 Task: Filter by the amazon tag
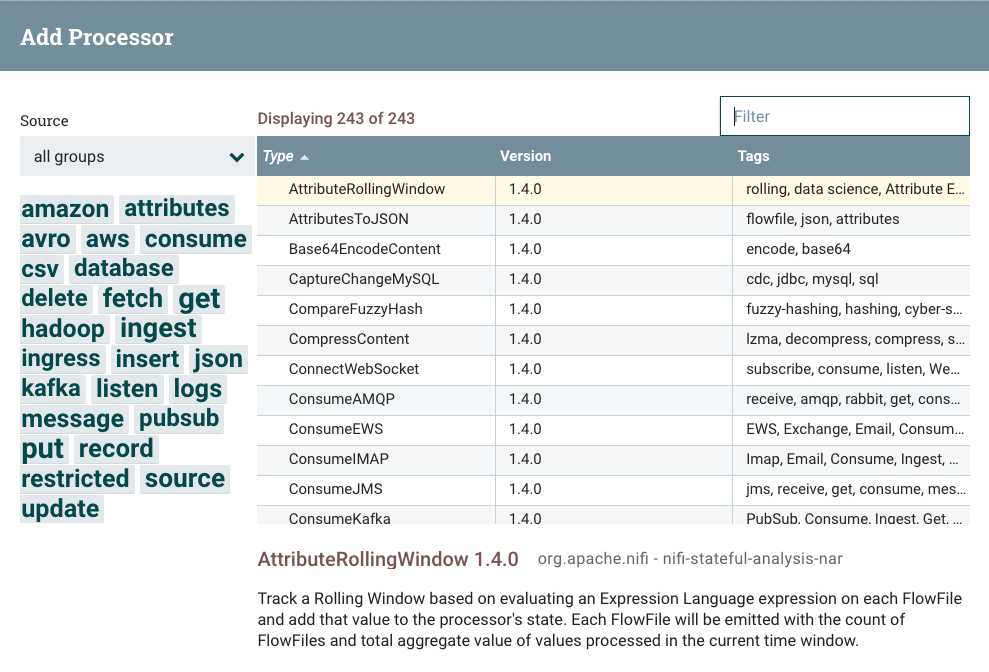pos(66,209)
